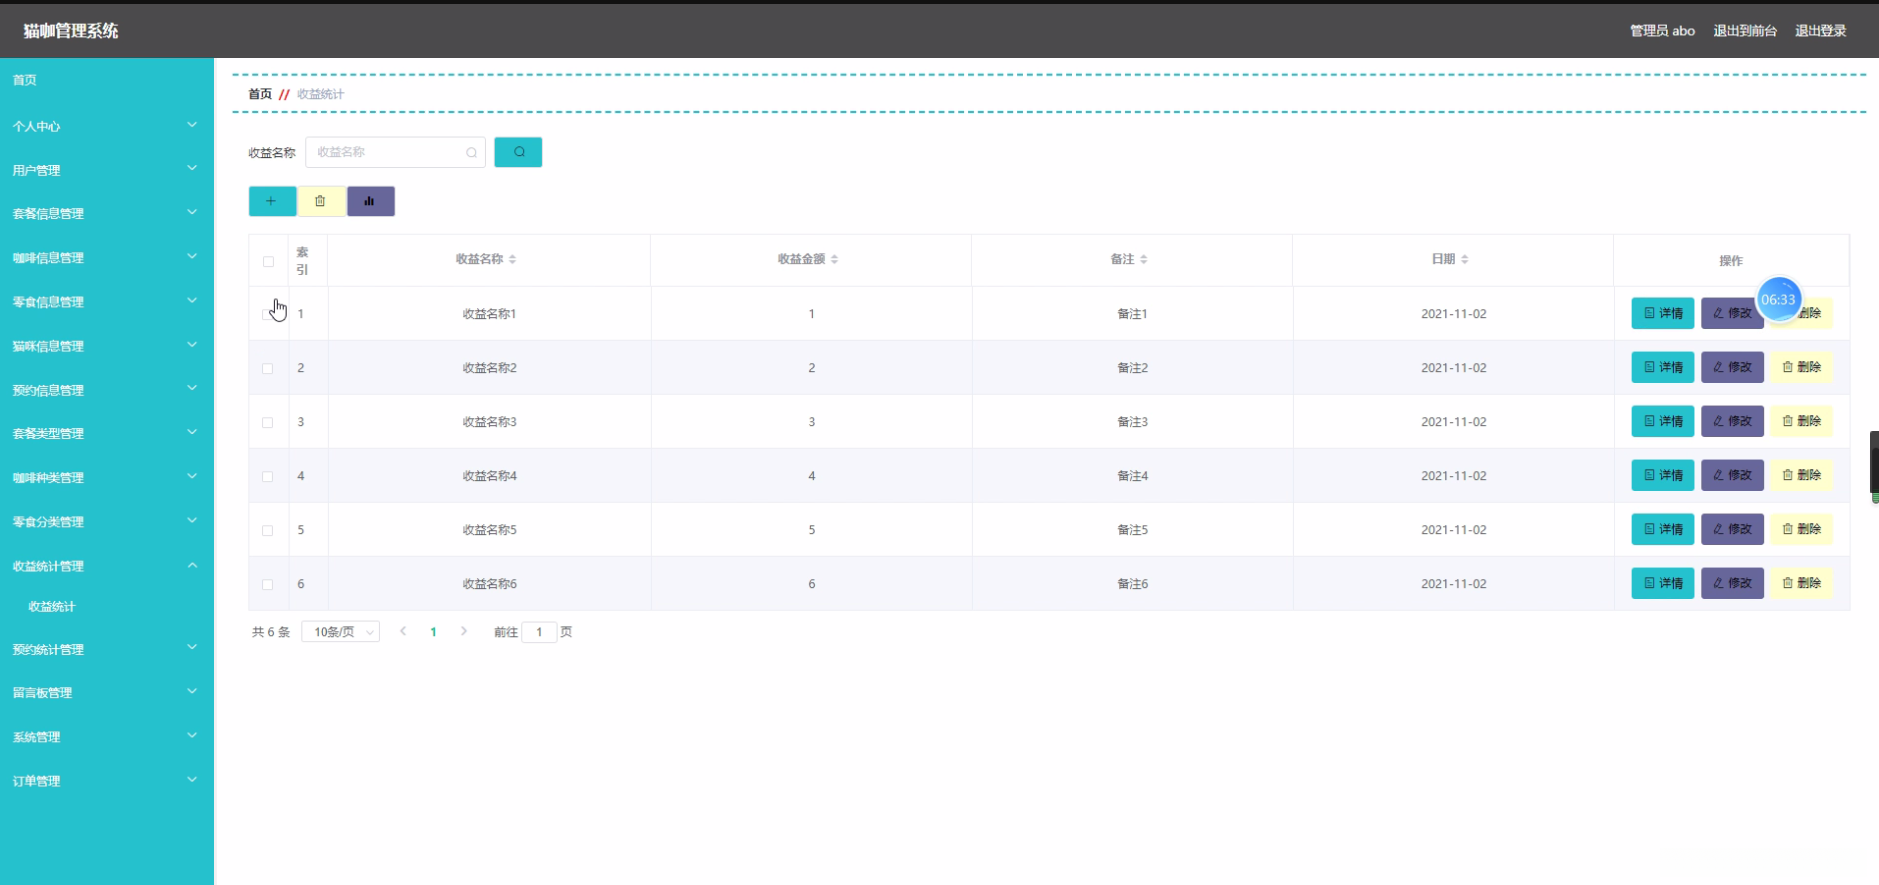Delete row 收益名称3 with 删除
Screen dimensions: 1879x885
(1801, 421)
